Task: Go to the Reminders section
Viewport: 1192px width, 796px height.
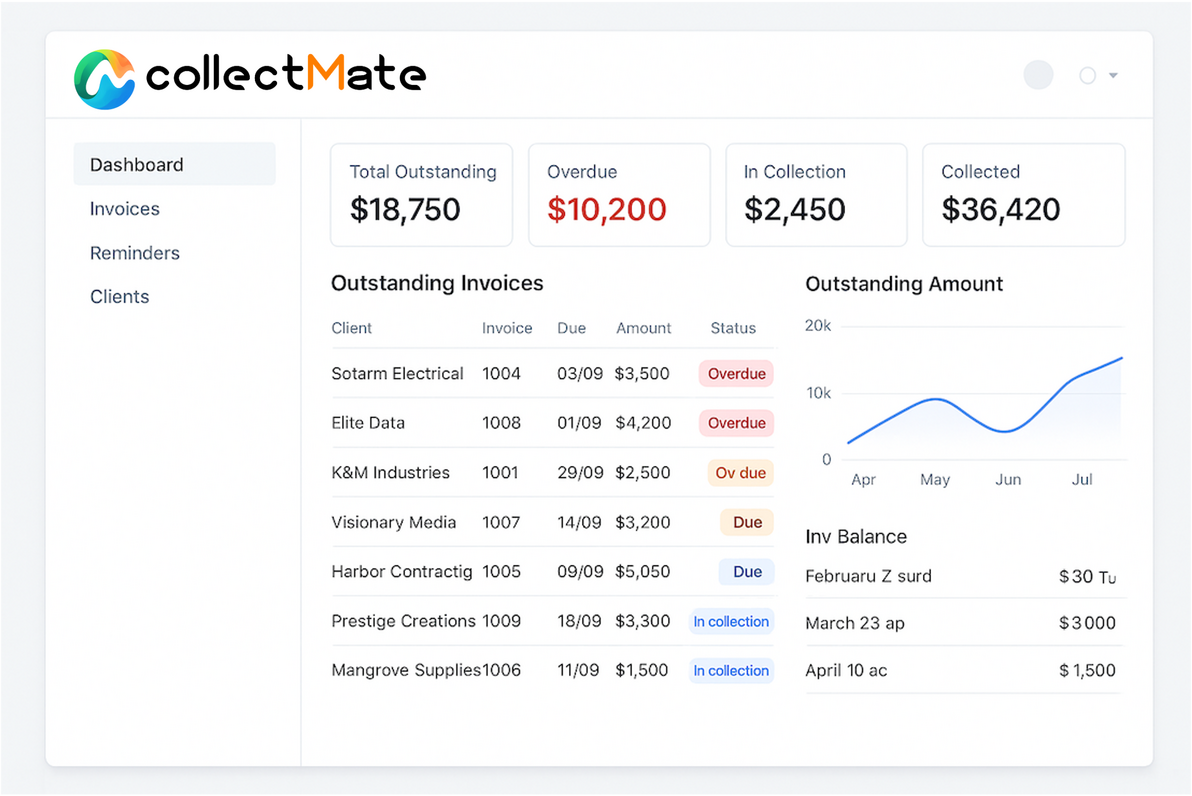Action: tap(135, 253)
